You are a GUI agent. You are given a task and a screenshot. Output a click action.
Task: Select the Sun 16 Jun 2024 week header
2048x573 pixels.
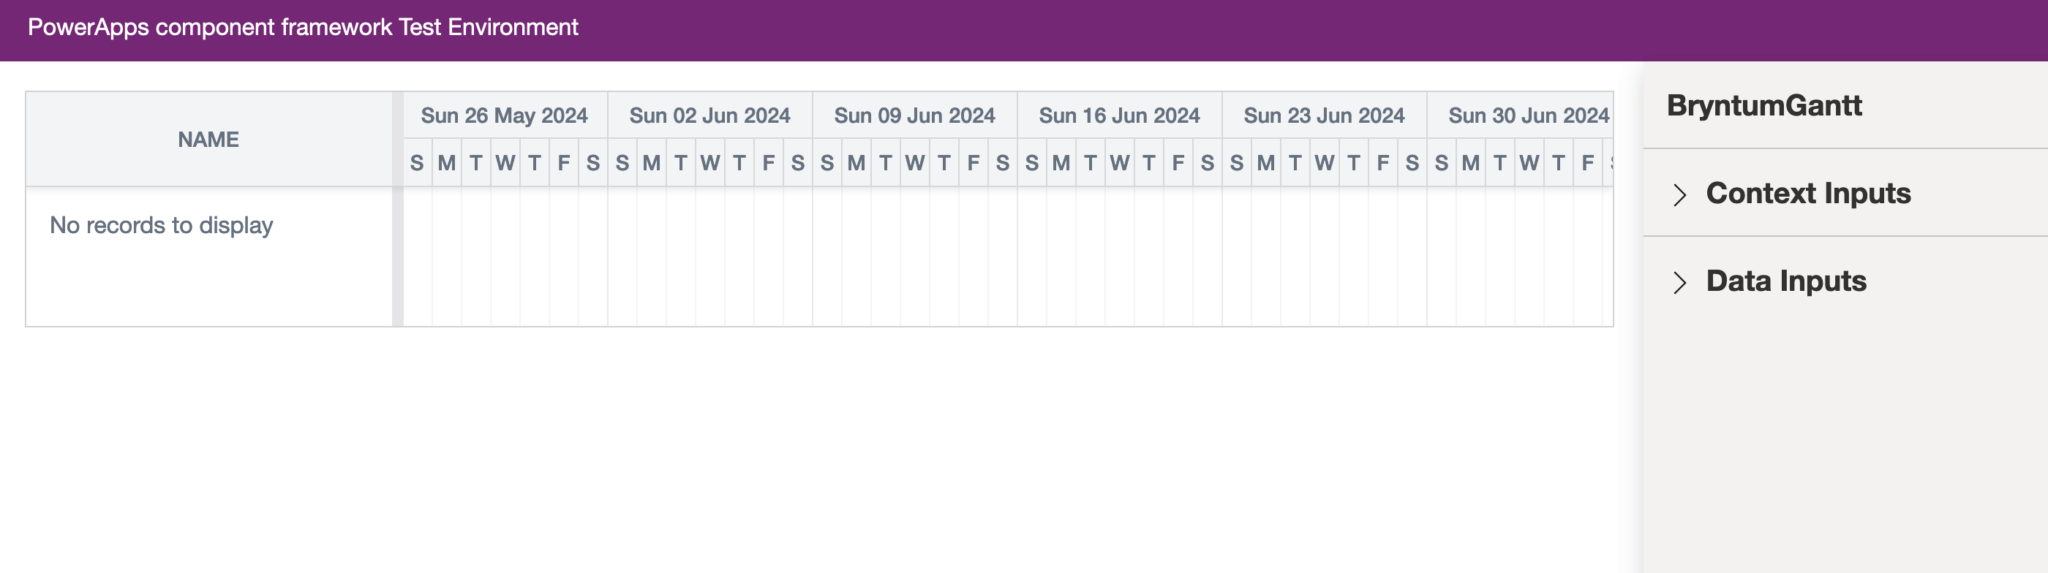click(x=1119, y=116)
